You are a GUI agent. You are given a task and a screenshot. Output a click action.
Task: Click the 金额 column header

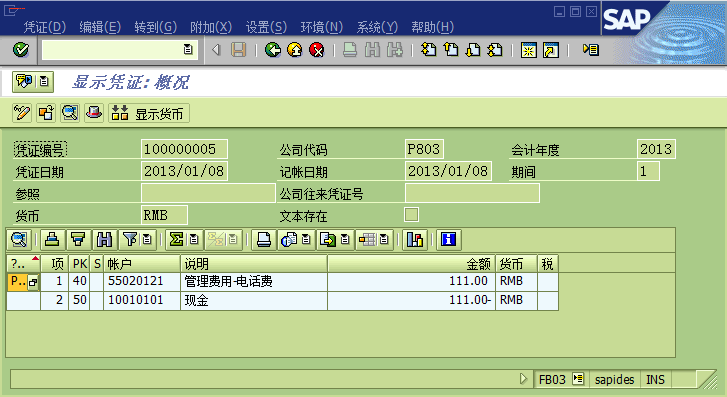point(411,264)
